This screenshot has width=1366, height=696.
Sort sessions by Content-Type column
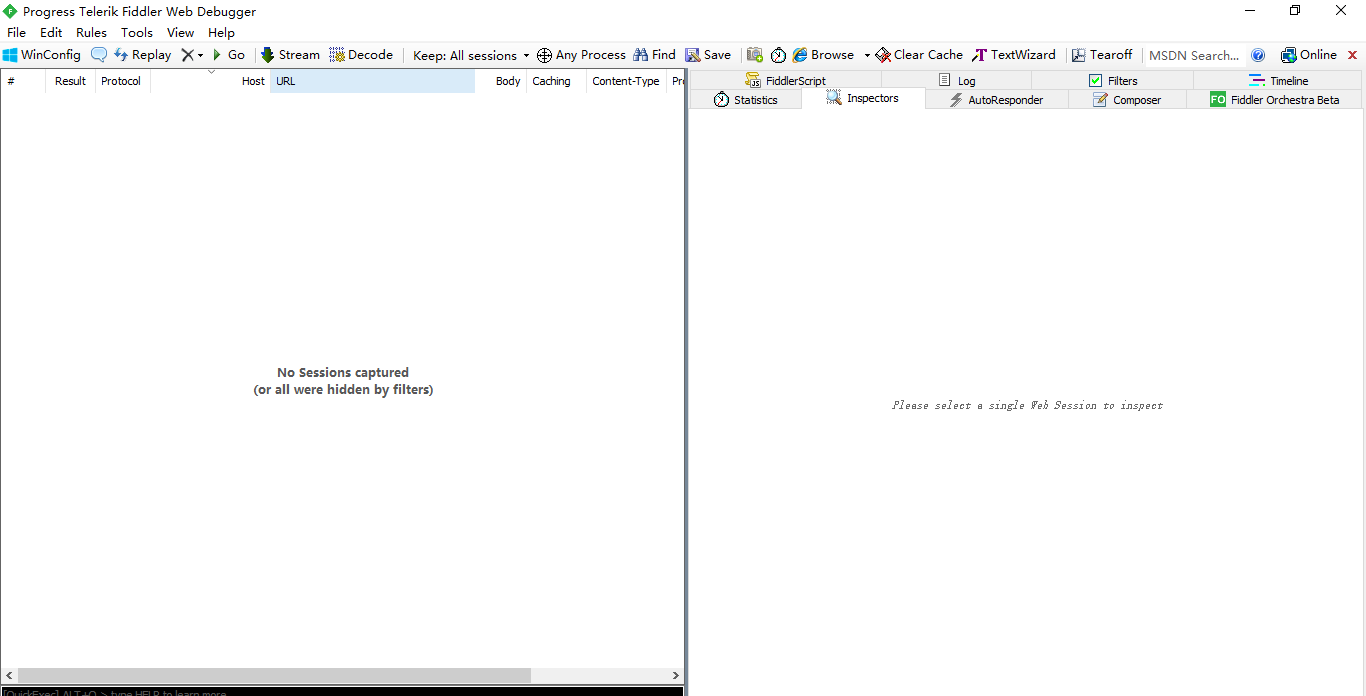click(626, 81)
